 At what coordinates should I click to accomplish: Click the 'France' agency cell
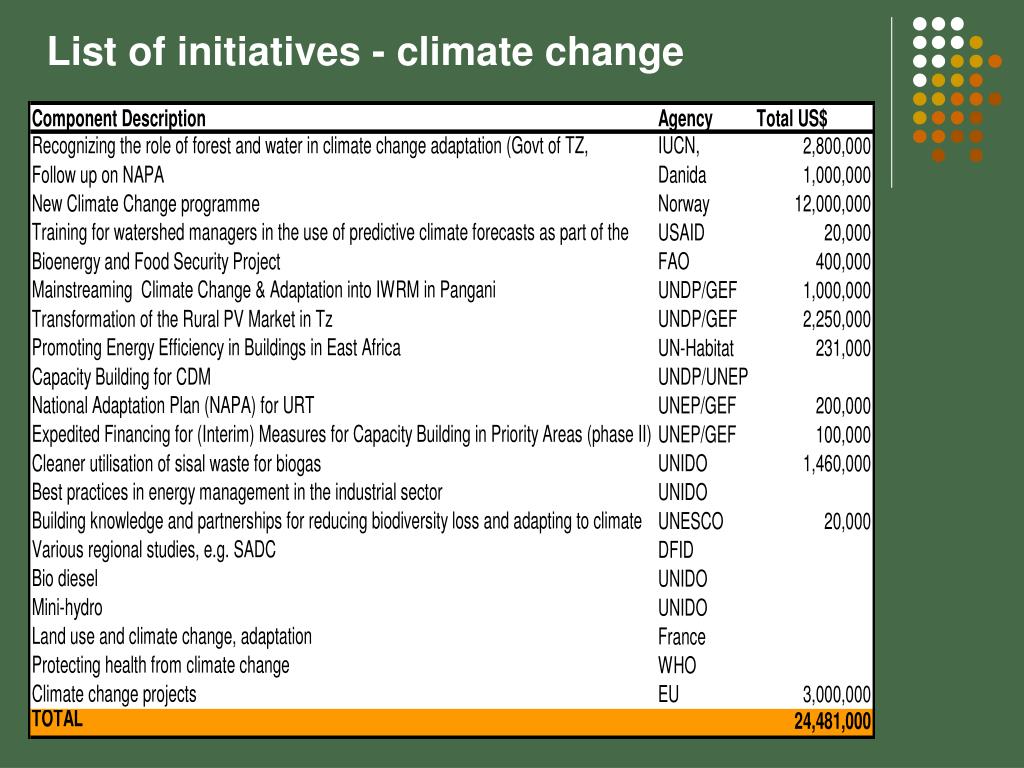681,637
